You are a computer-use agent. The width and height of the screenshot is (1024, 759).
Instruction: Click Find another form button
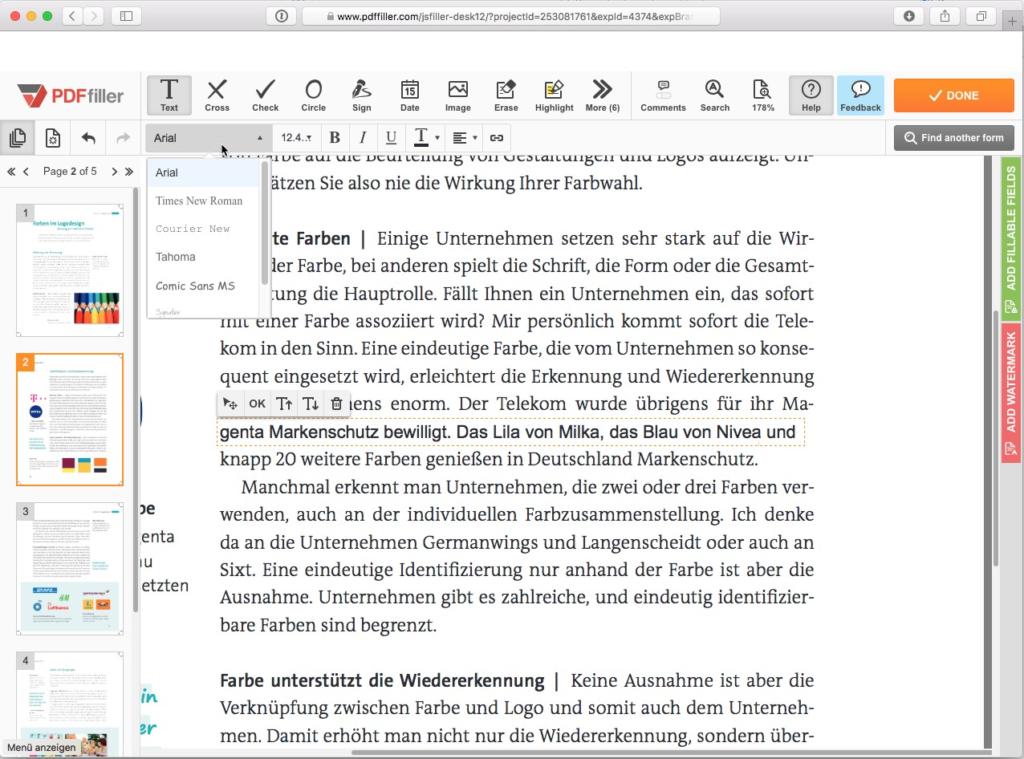(954, 138)
